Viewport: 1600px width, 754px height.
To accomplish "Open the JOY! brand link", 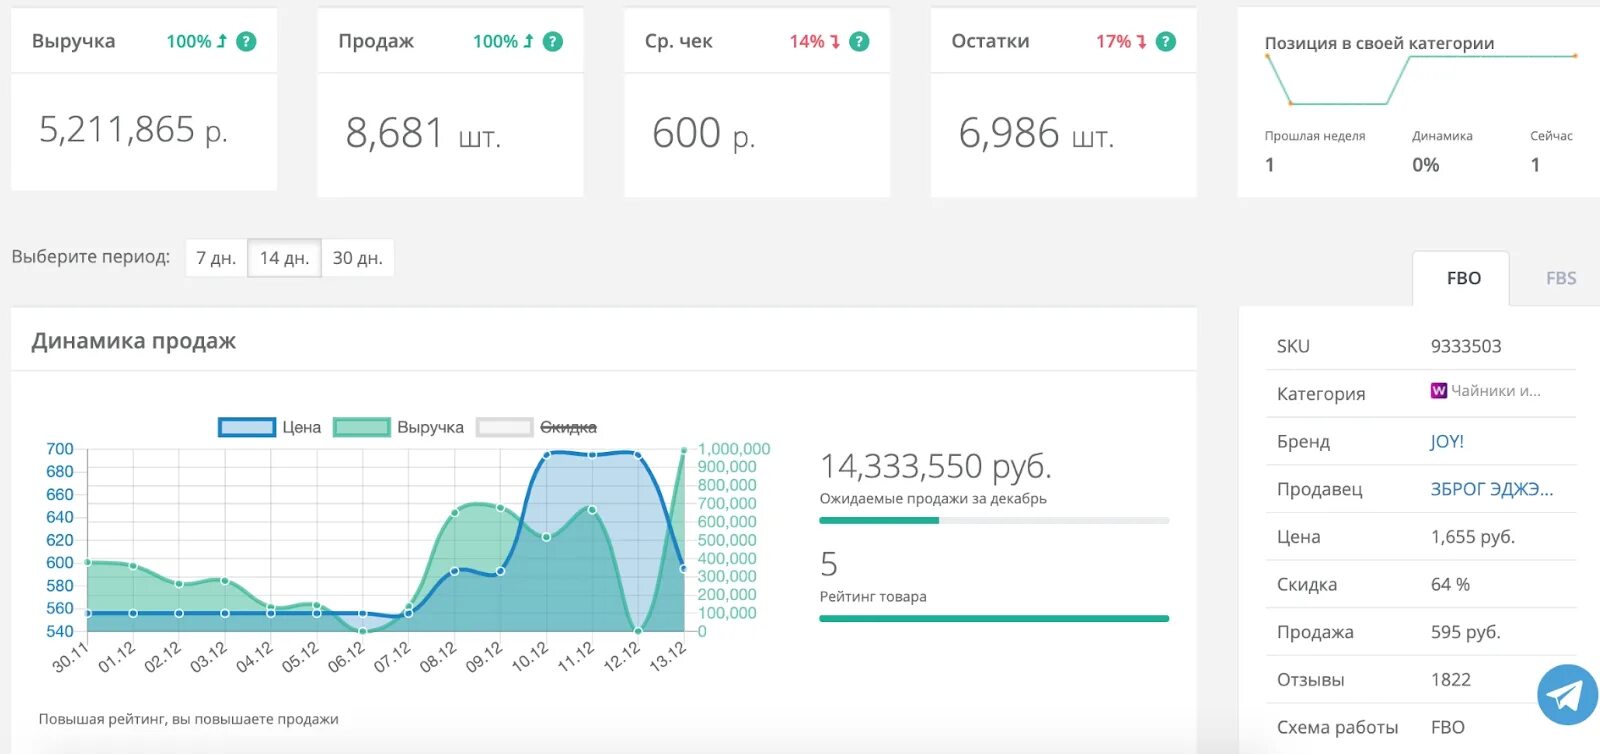I will [1446, 441].
